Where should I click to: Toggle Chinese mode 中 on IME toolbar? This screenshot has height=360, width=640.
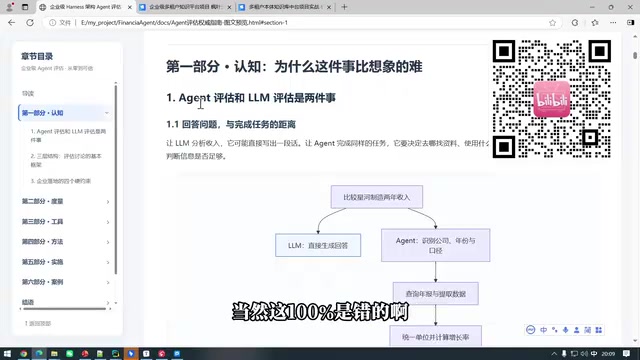coord(543,330)
